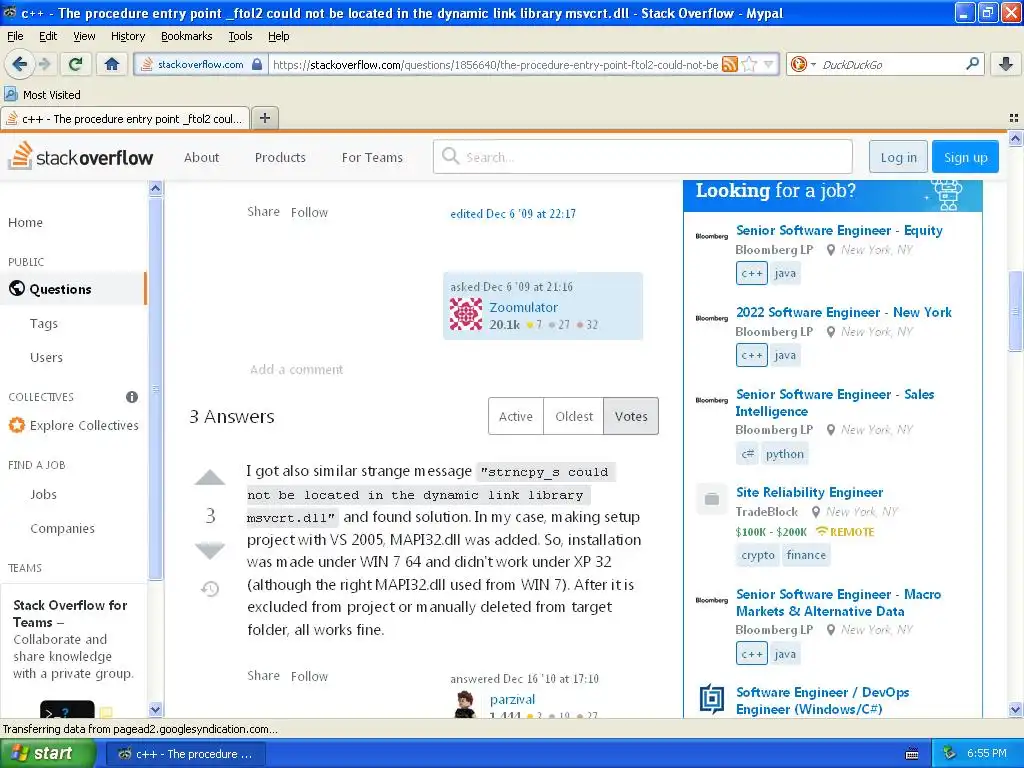Open the About link in header

201,157
